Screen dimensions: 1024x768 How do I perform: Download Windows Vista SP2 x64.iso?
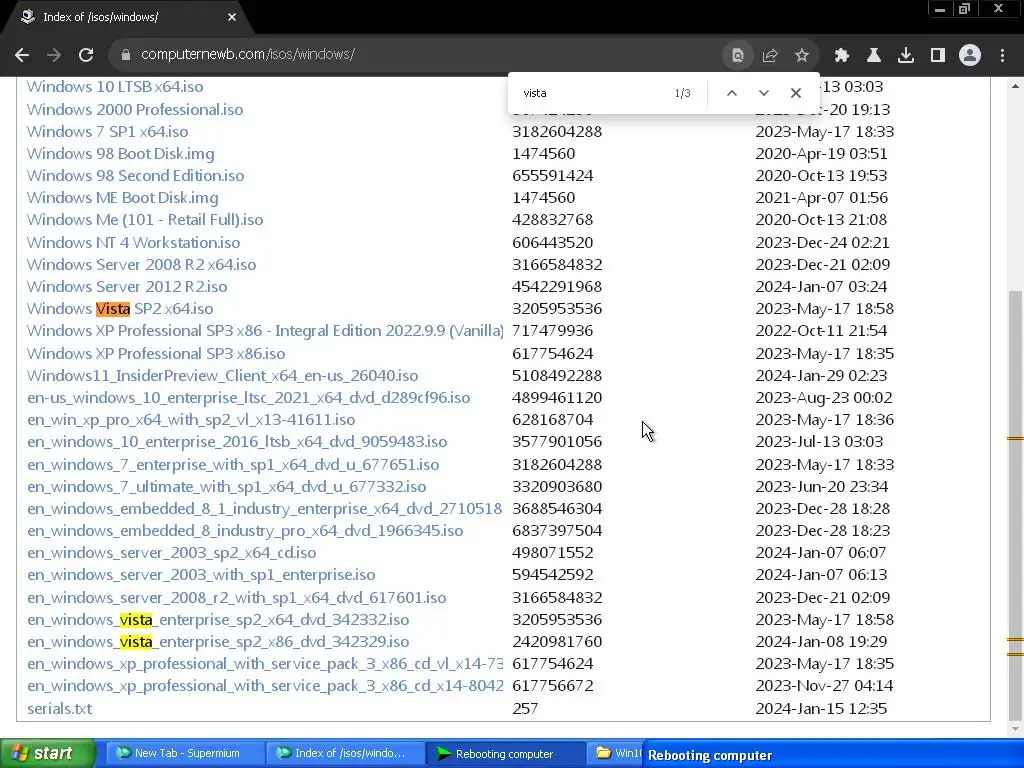tap(120, 309)
